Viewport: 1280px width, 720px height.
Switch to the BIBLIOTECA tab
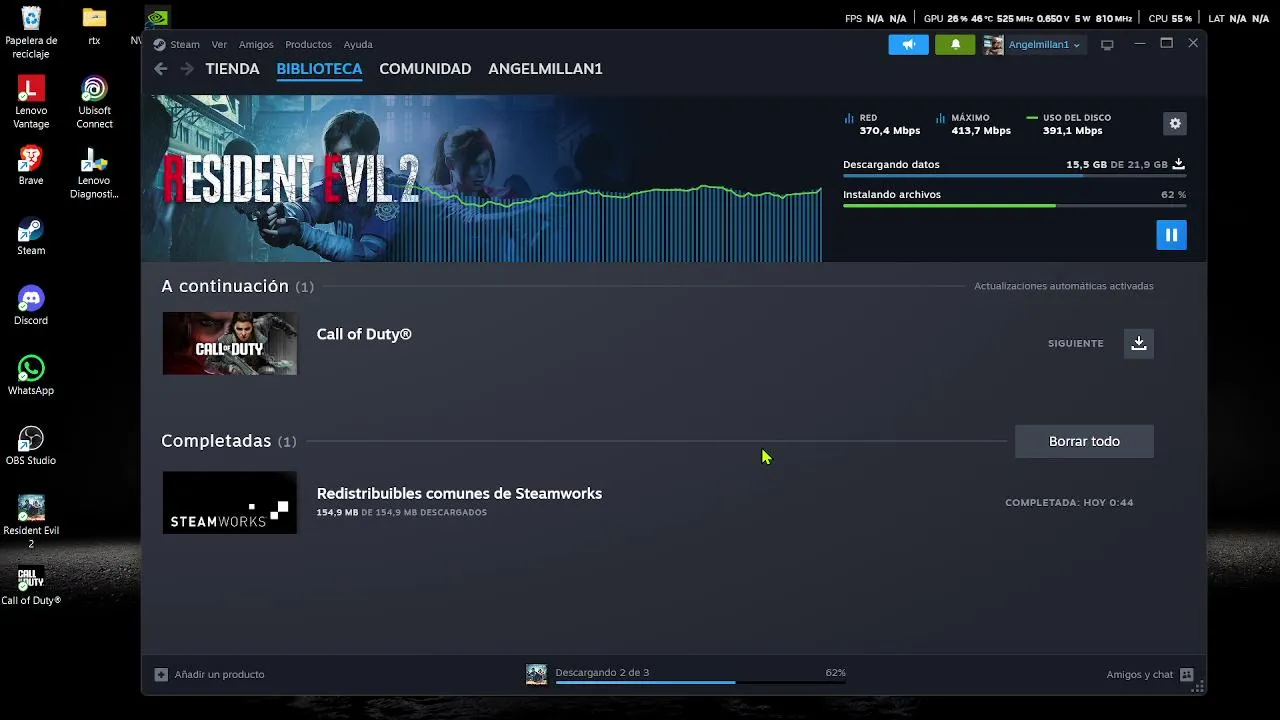pyautogui.click(x=319, y=69)
